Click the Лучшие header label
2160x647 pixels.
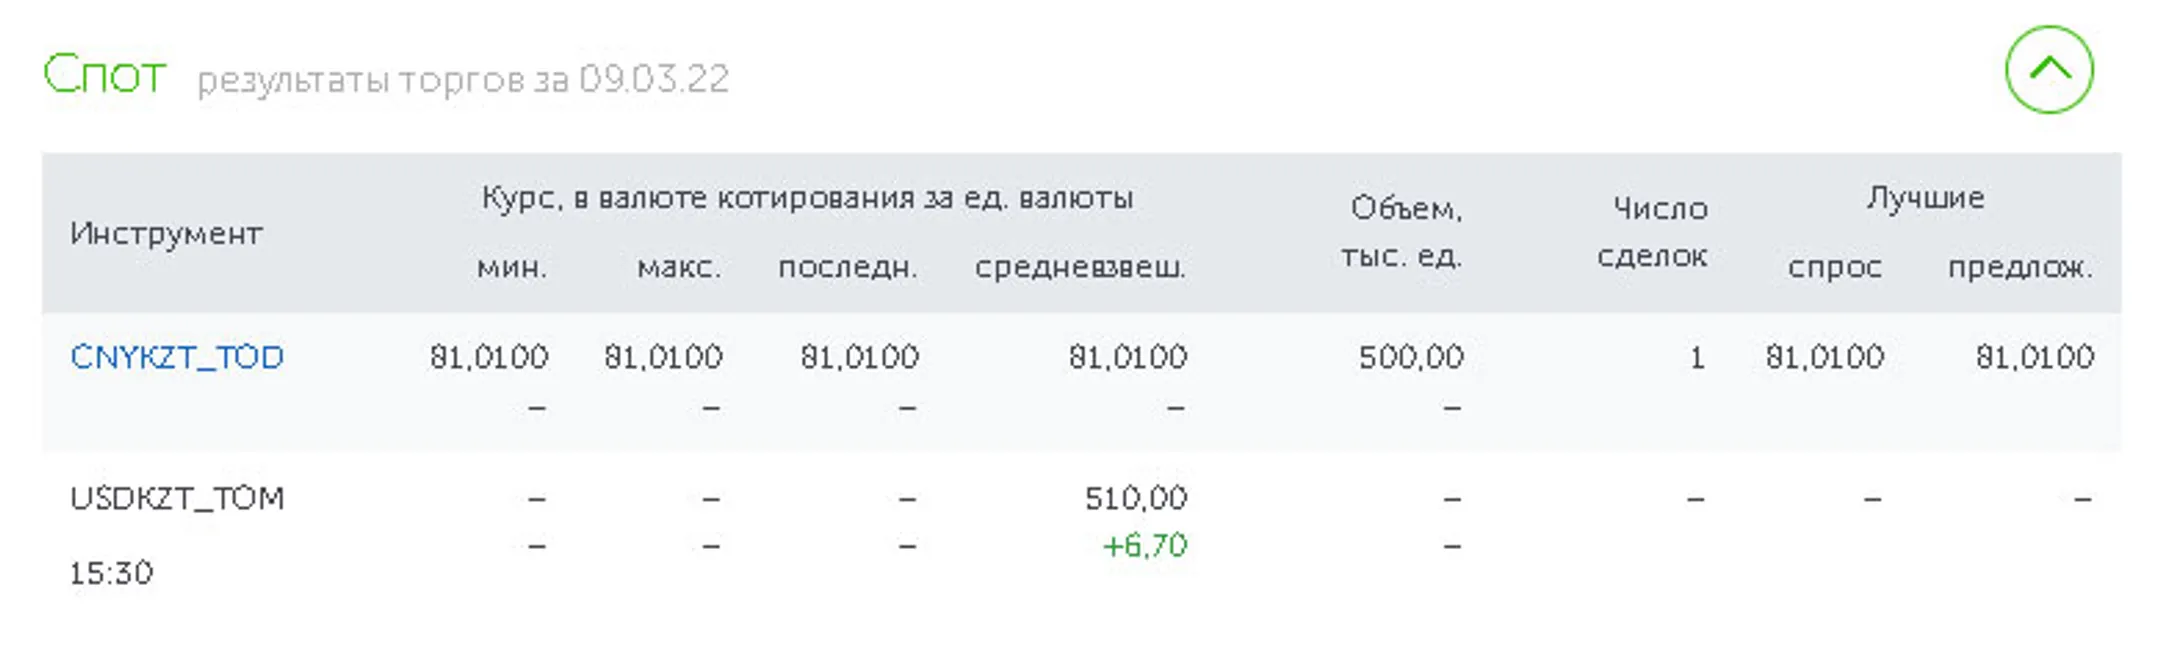pyautogui.click(x=1928, y=196)
